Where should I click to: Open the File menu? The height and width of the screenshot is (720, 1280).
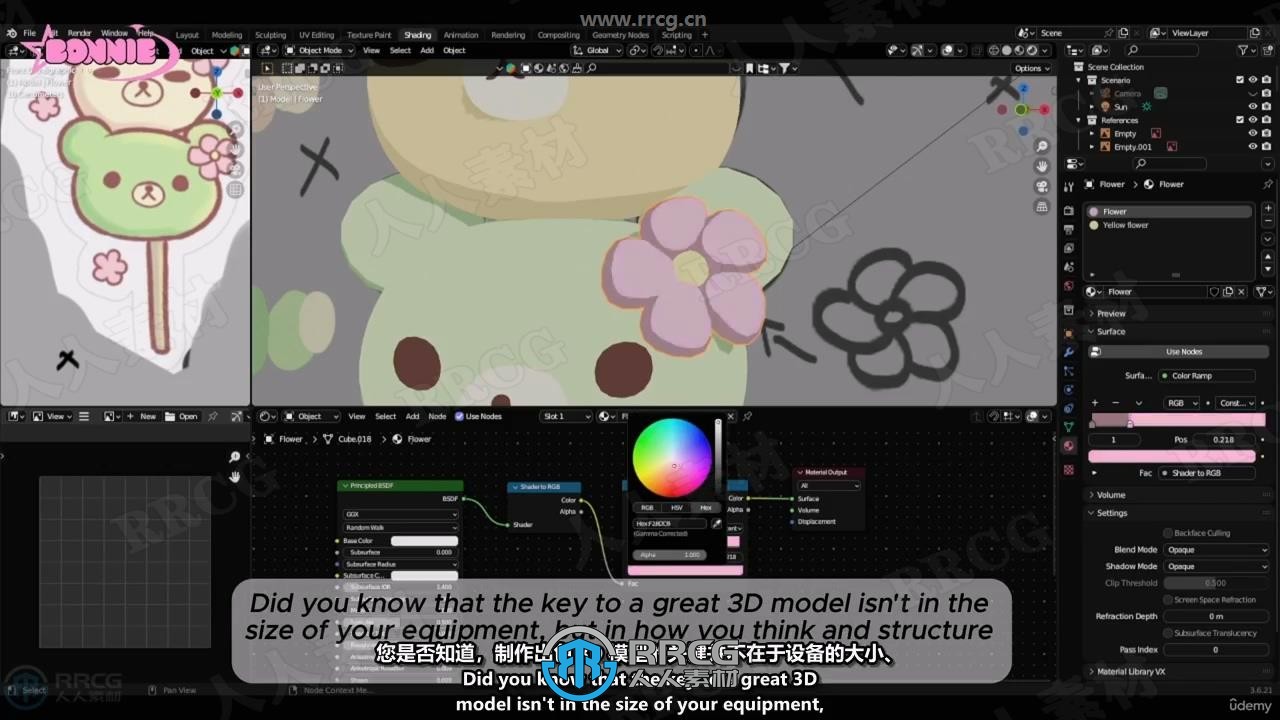pyautogui.click(x=29, y=34)
